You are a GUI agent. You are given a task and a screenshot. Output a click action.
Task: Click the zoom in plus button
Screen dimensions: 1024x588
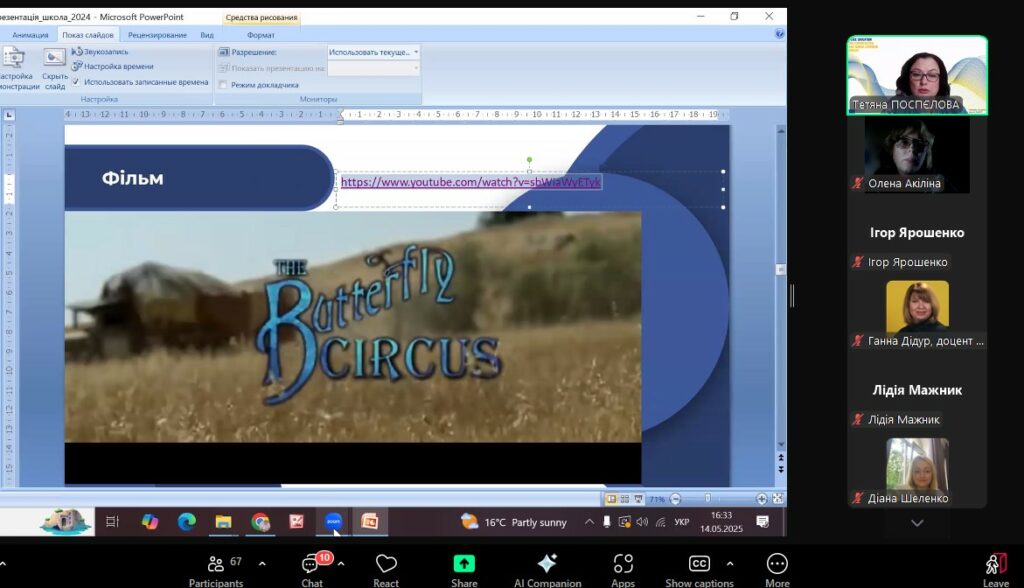click(x=761, y=499)
